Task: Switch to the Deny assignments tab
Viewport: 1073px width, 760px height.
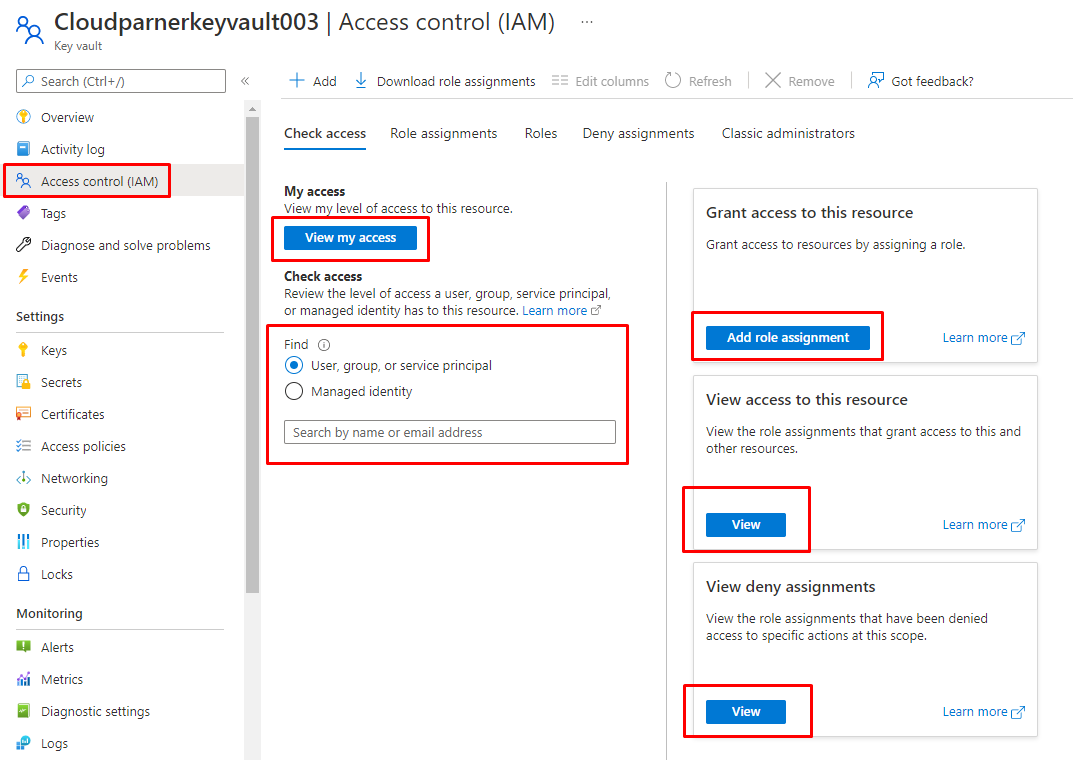Action: click(x=638, y=133)
